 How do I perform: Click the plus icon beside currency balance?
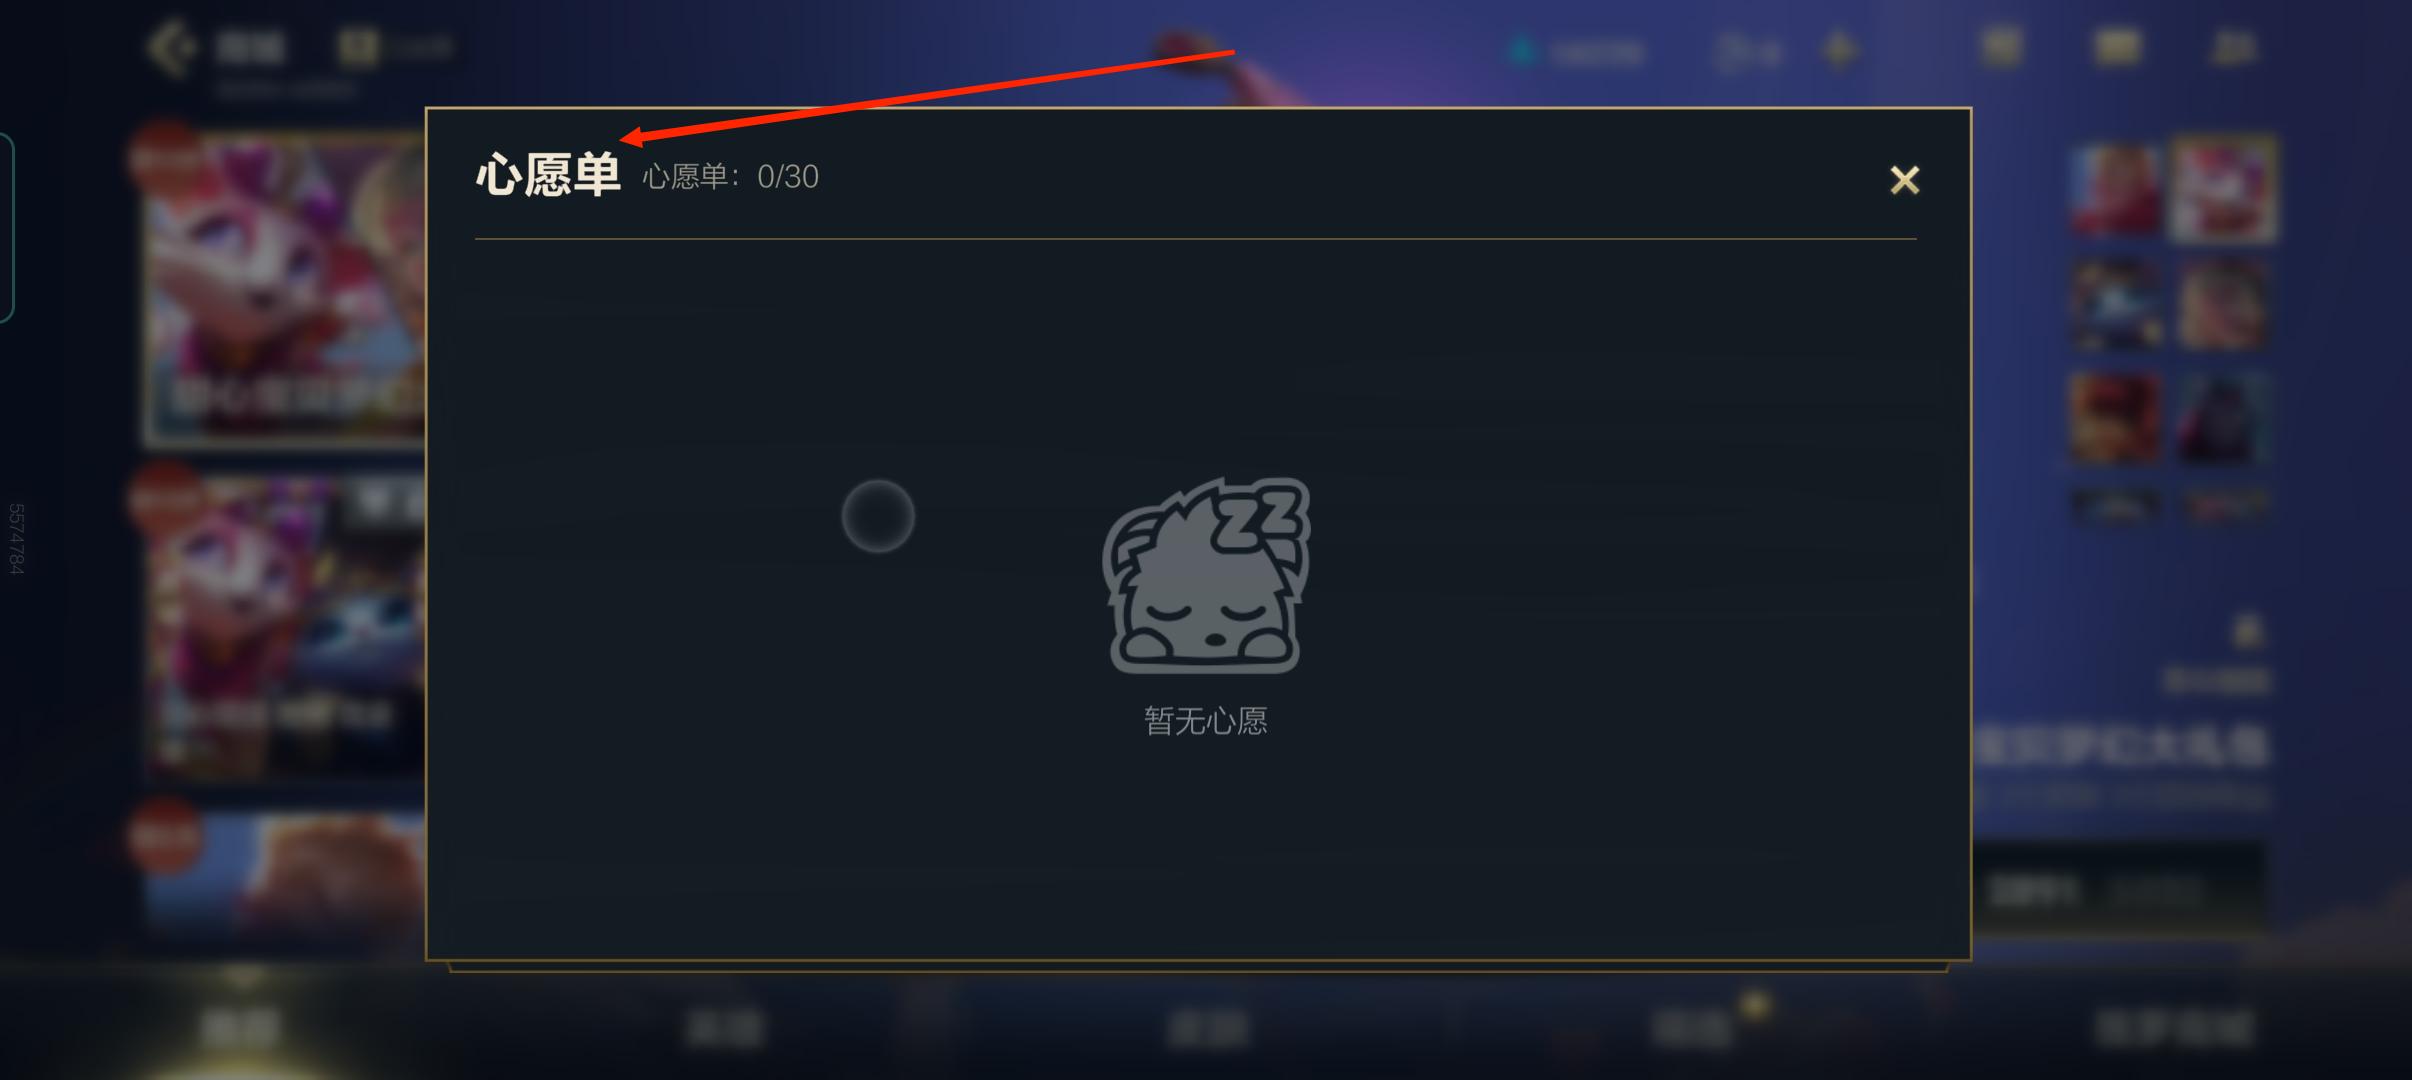coord(1838,49)
